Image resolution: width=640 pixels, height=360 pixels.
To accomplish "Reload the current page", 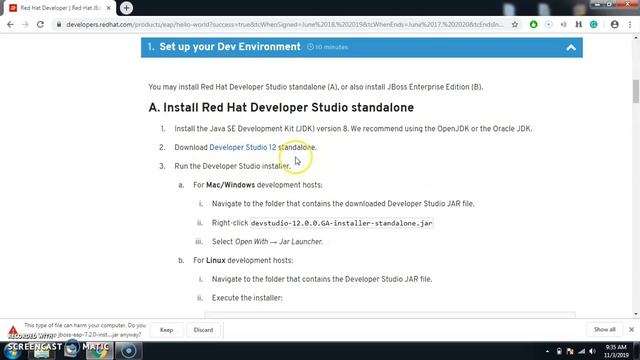I will [x=40, y=24].
